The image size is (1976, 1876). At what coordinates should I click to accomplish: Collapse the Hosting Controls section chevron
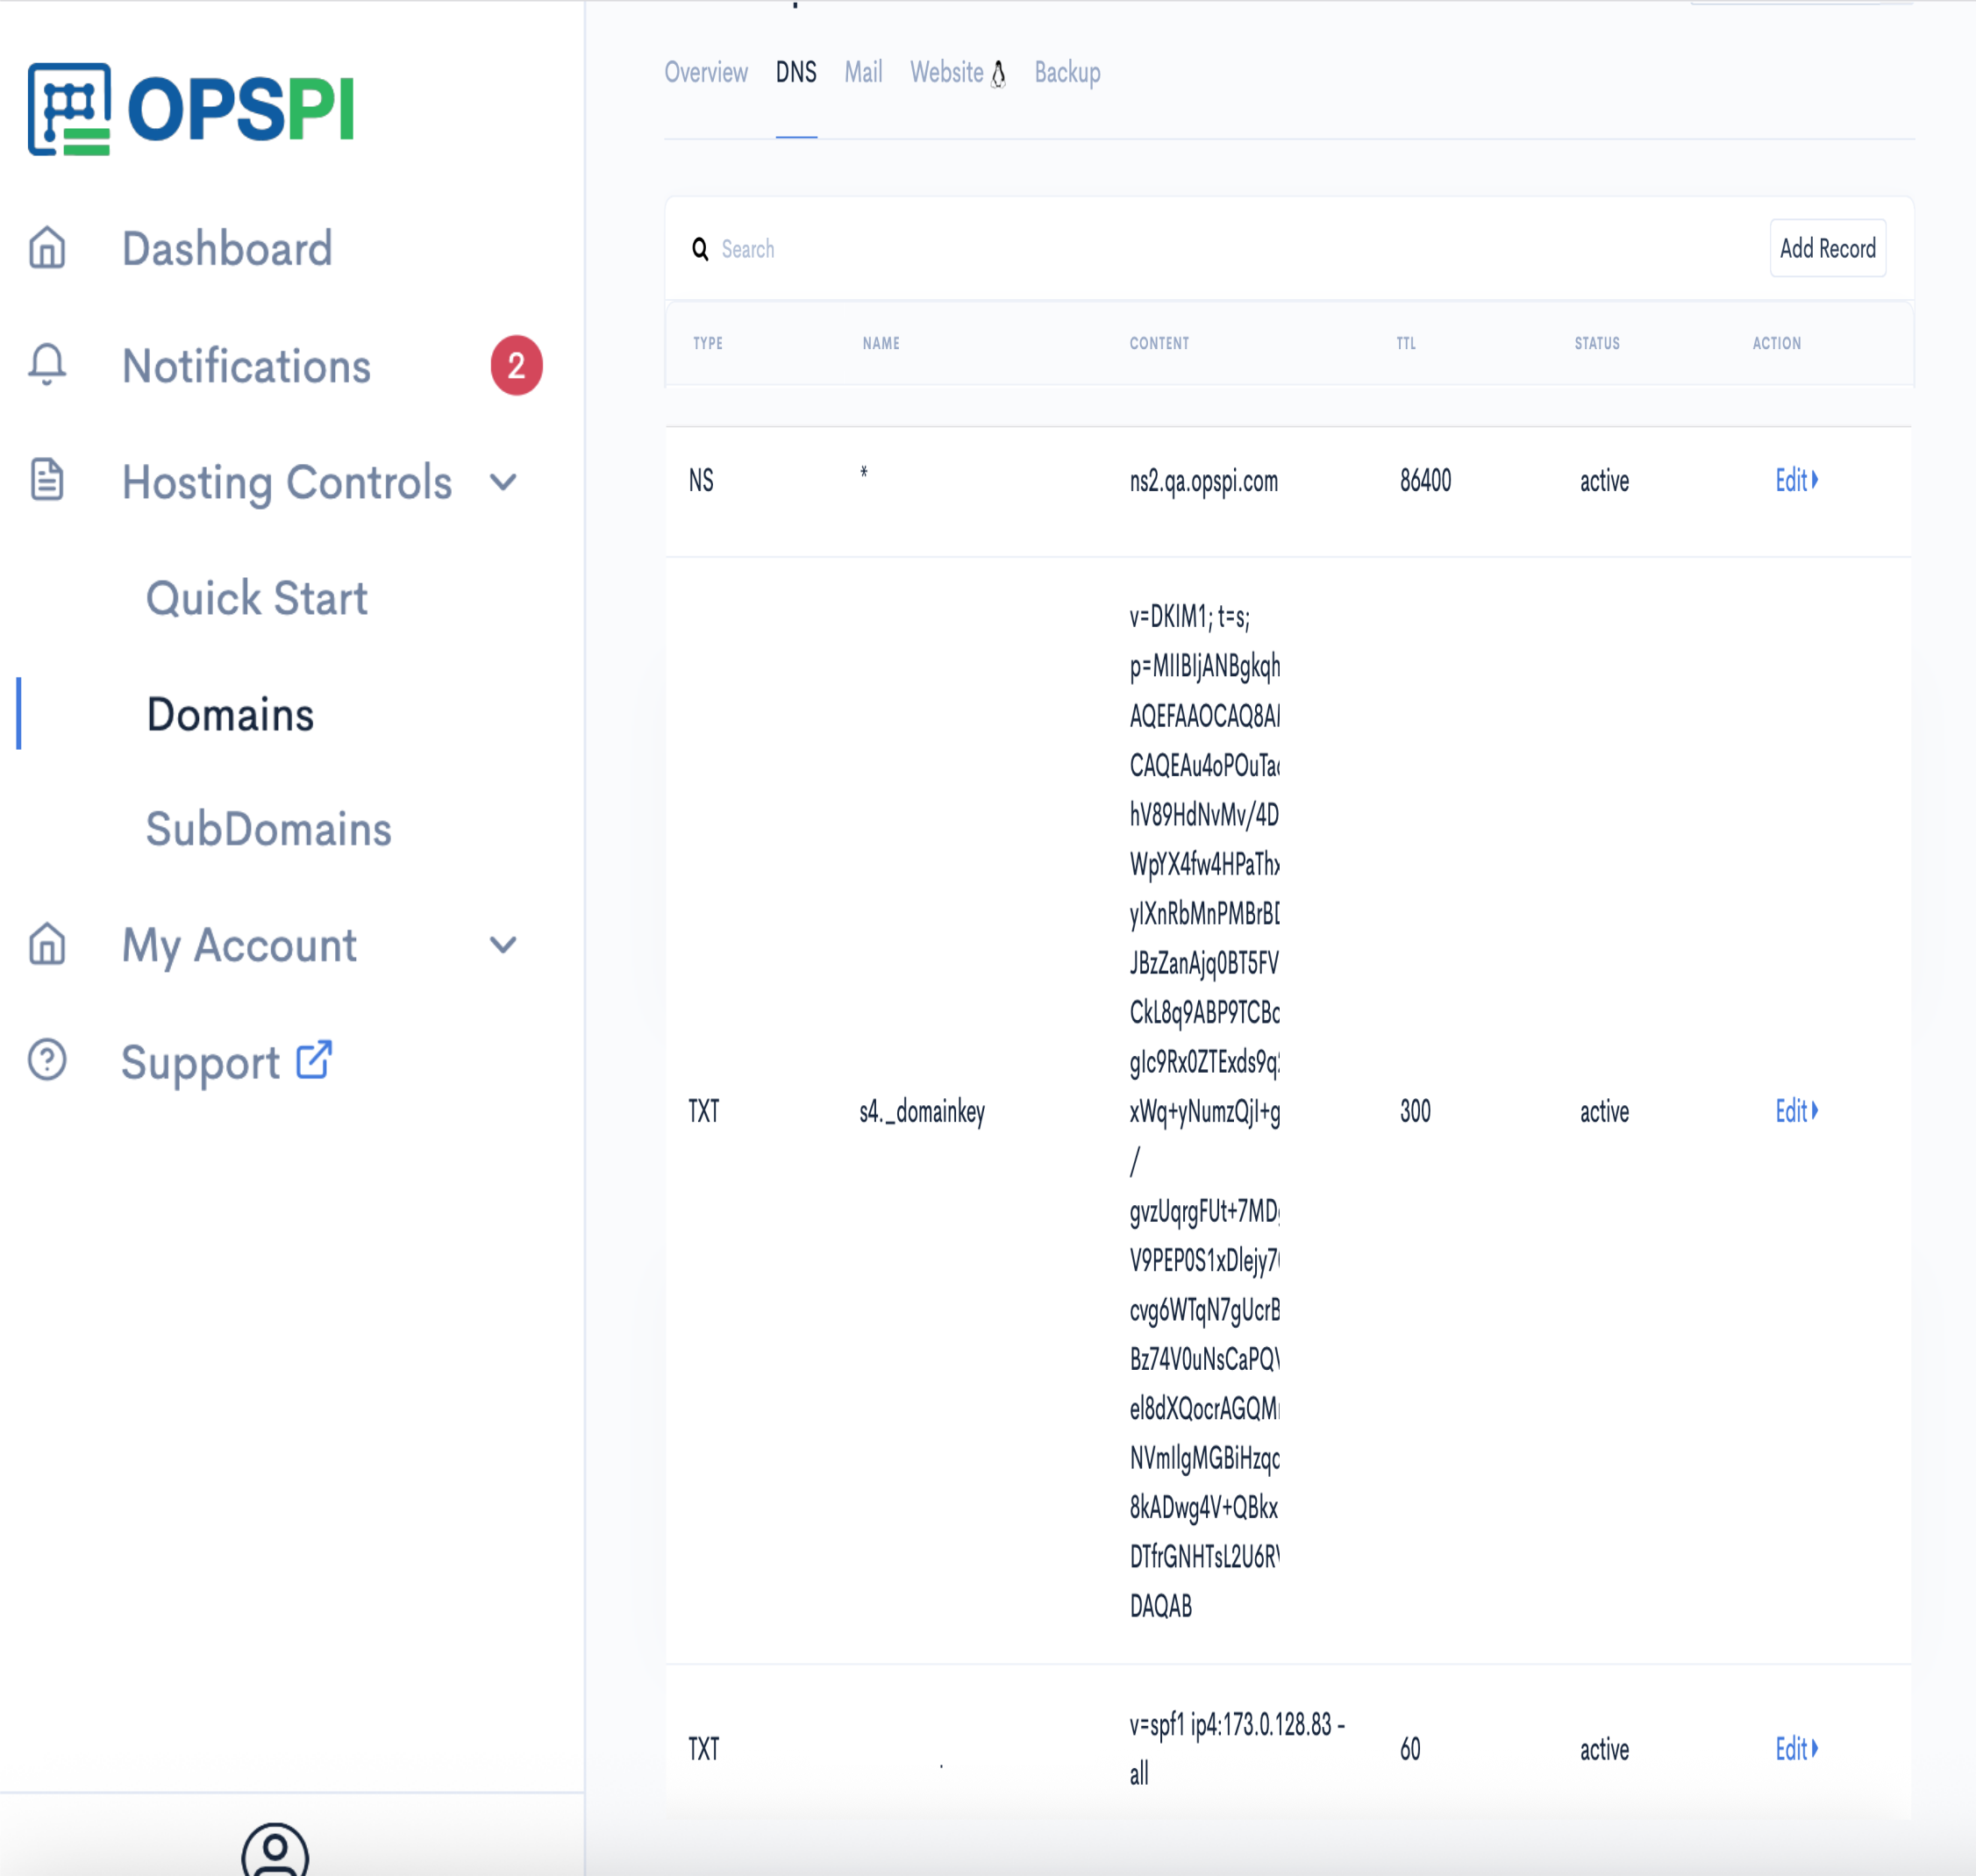point(504,482)
